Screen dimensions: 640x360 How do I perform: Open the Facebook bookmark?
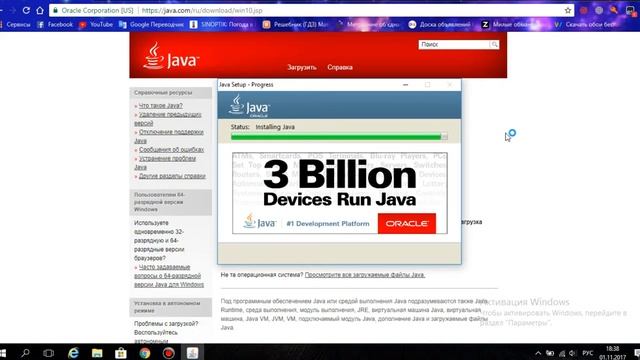[x=55, y=24]
